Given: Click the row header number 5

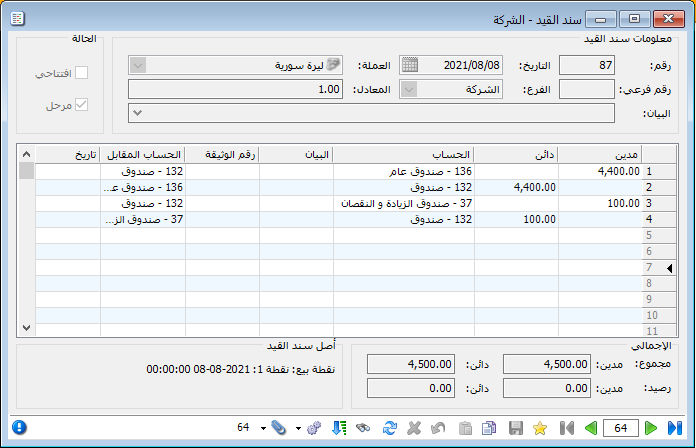Looking at the screenshot, I should 659,235.
